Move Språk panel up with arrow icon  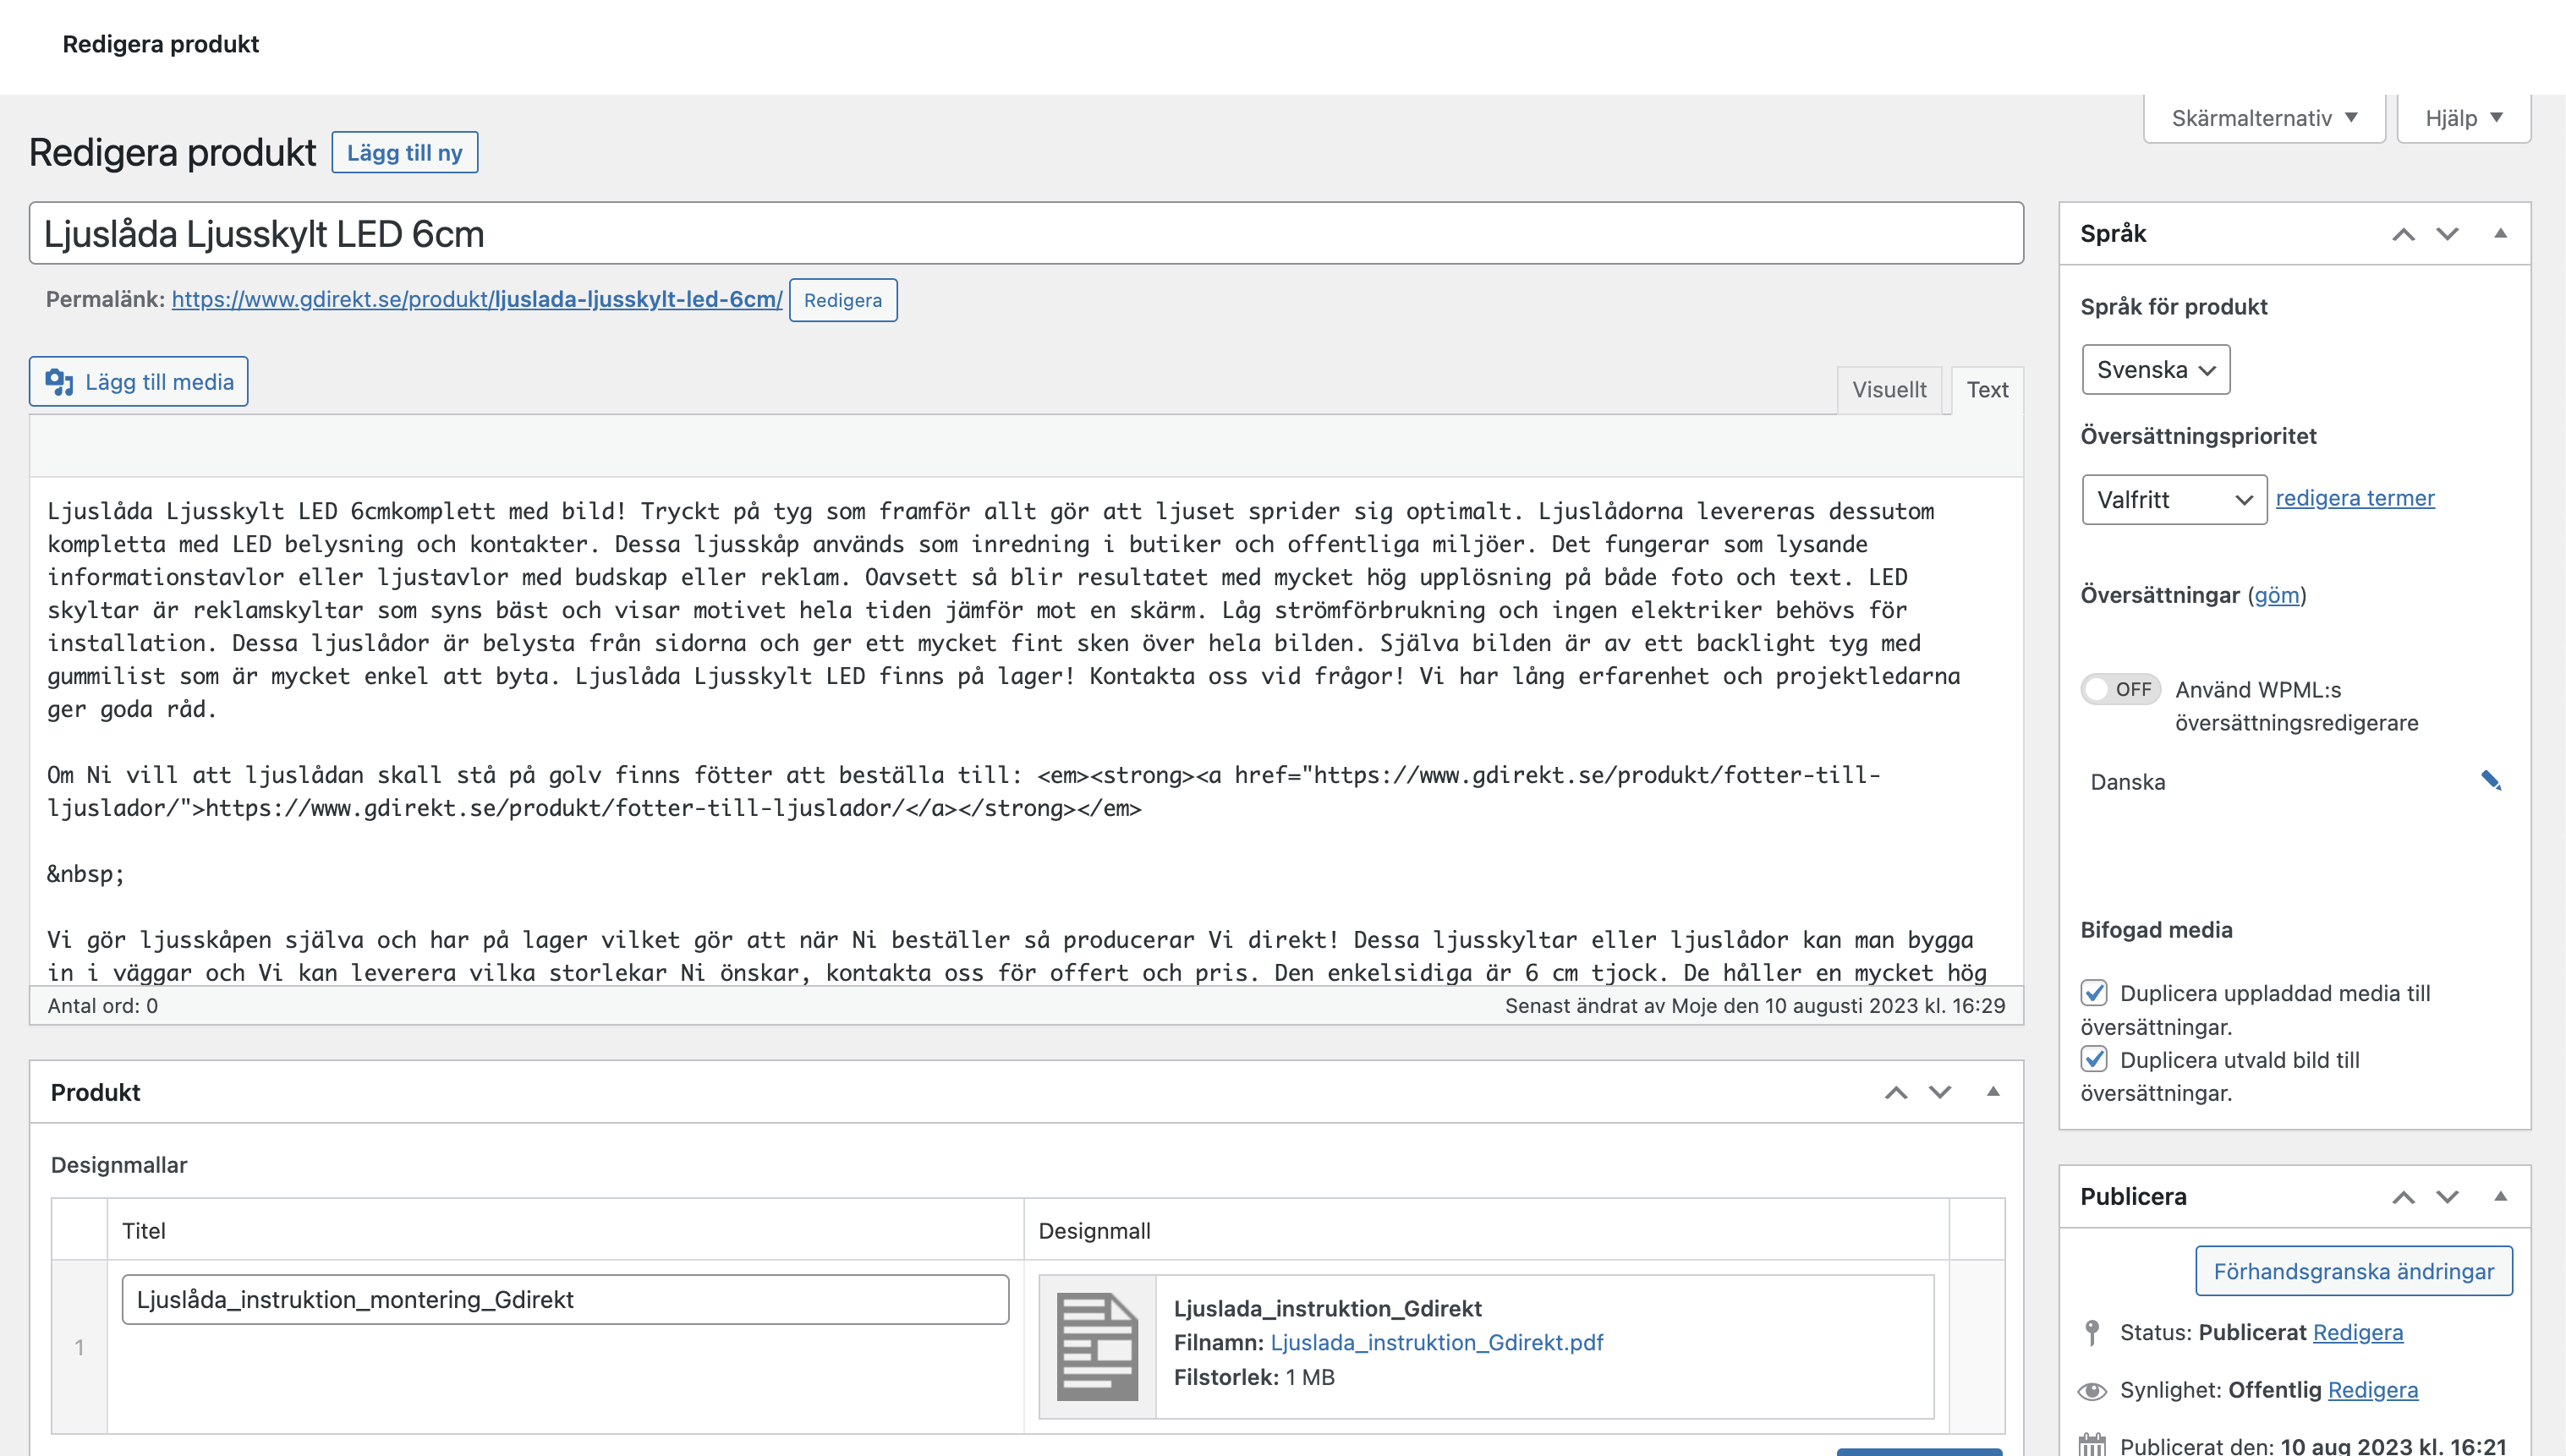coord(2403,234)
